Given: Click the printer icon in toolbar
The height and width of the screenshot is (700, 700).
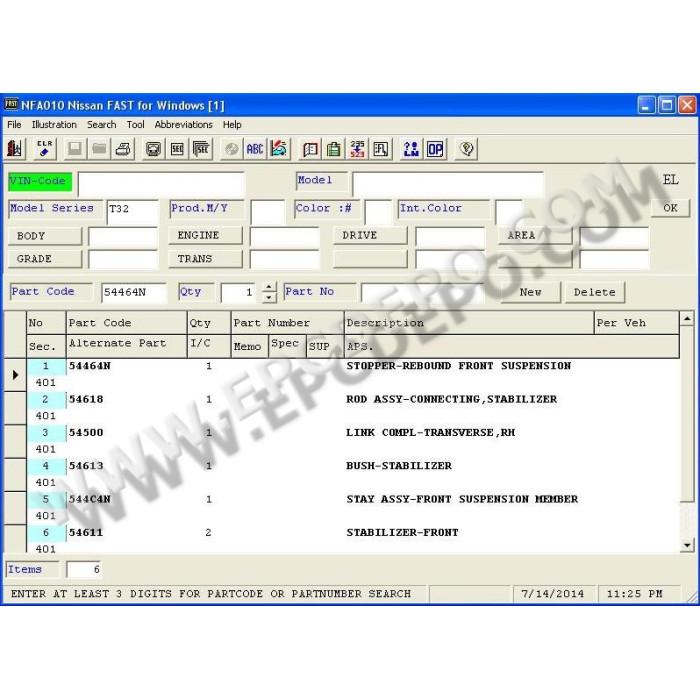Looking at the screenshot, I should [x=123, y=149].
